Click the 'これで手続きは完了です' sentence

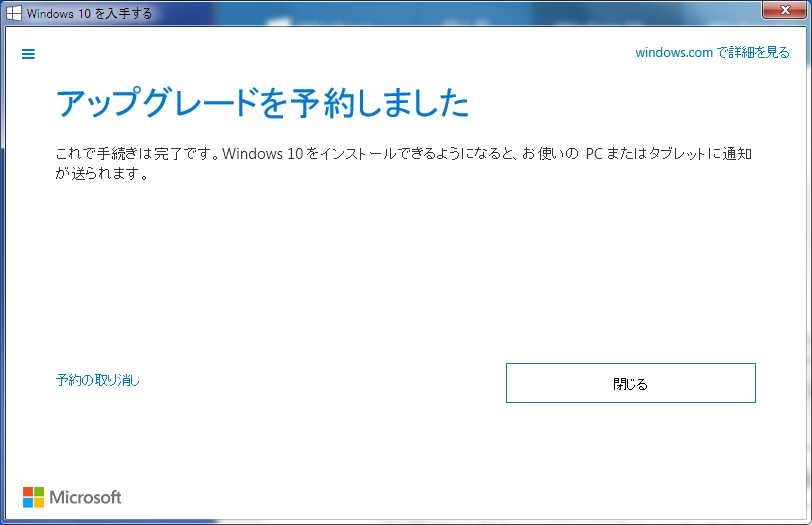[x=135, y=154]
